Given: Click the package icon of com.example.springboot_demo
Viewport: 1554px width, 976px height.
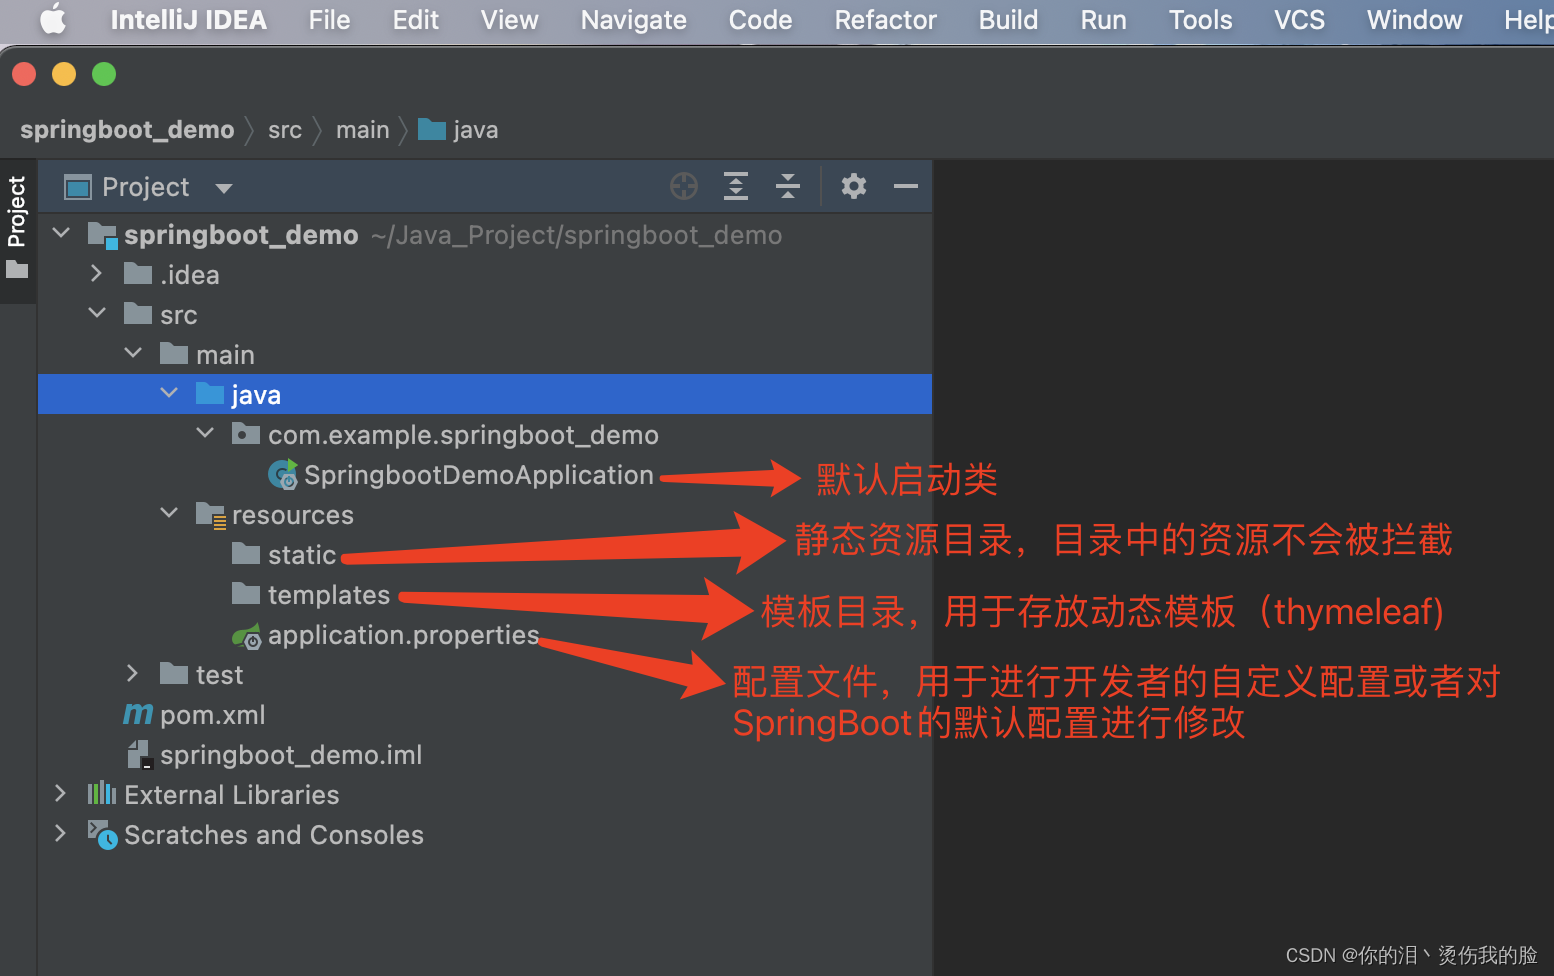Looking at the screenshot, I should pyautogui.click(x=246, y=434).
